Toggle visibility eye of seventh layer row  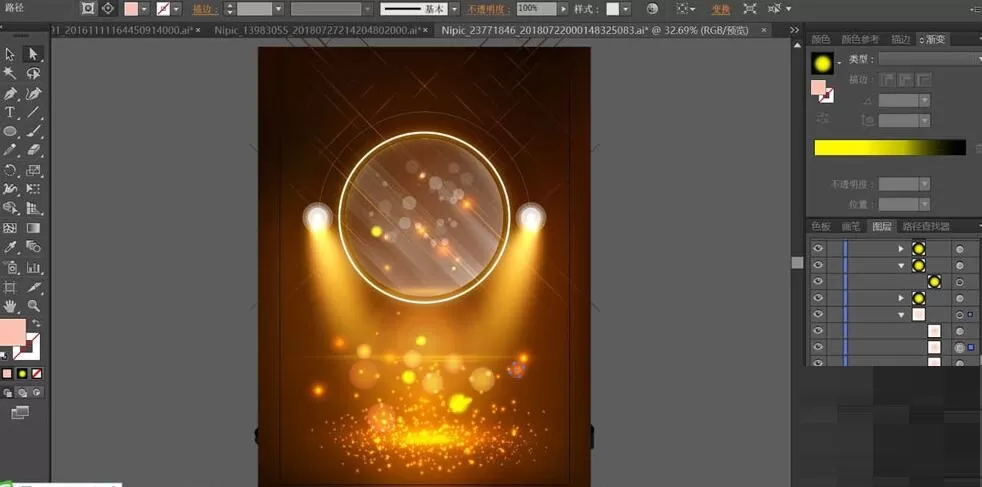pyautogui.click(x=817, y=347)
